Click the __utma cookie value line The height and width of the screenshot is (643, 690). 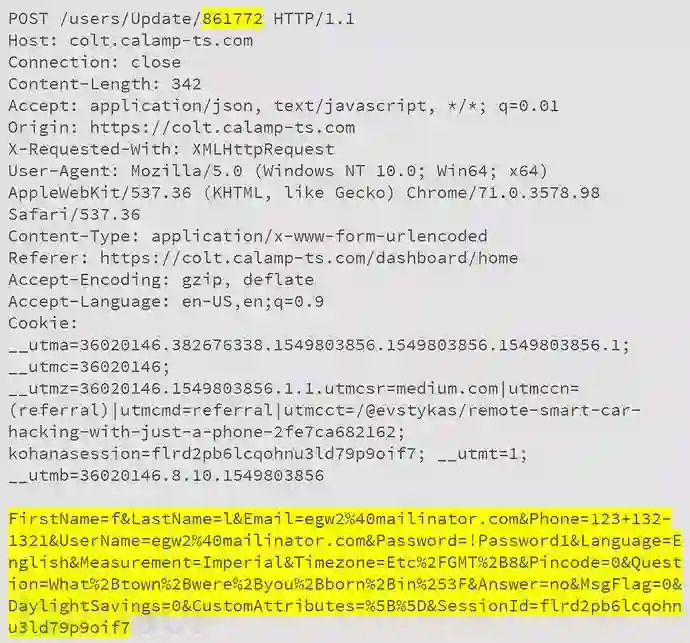coord(319,345)
